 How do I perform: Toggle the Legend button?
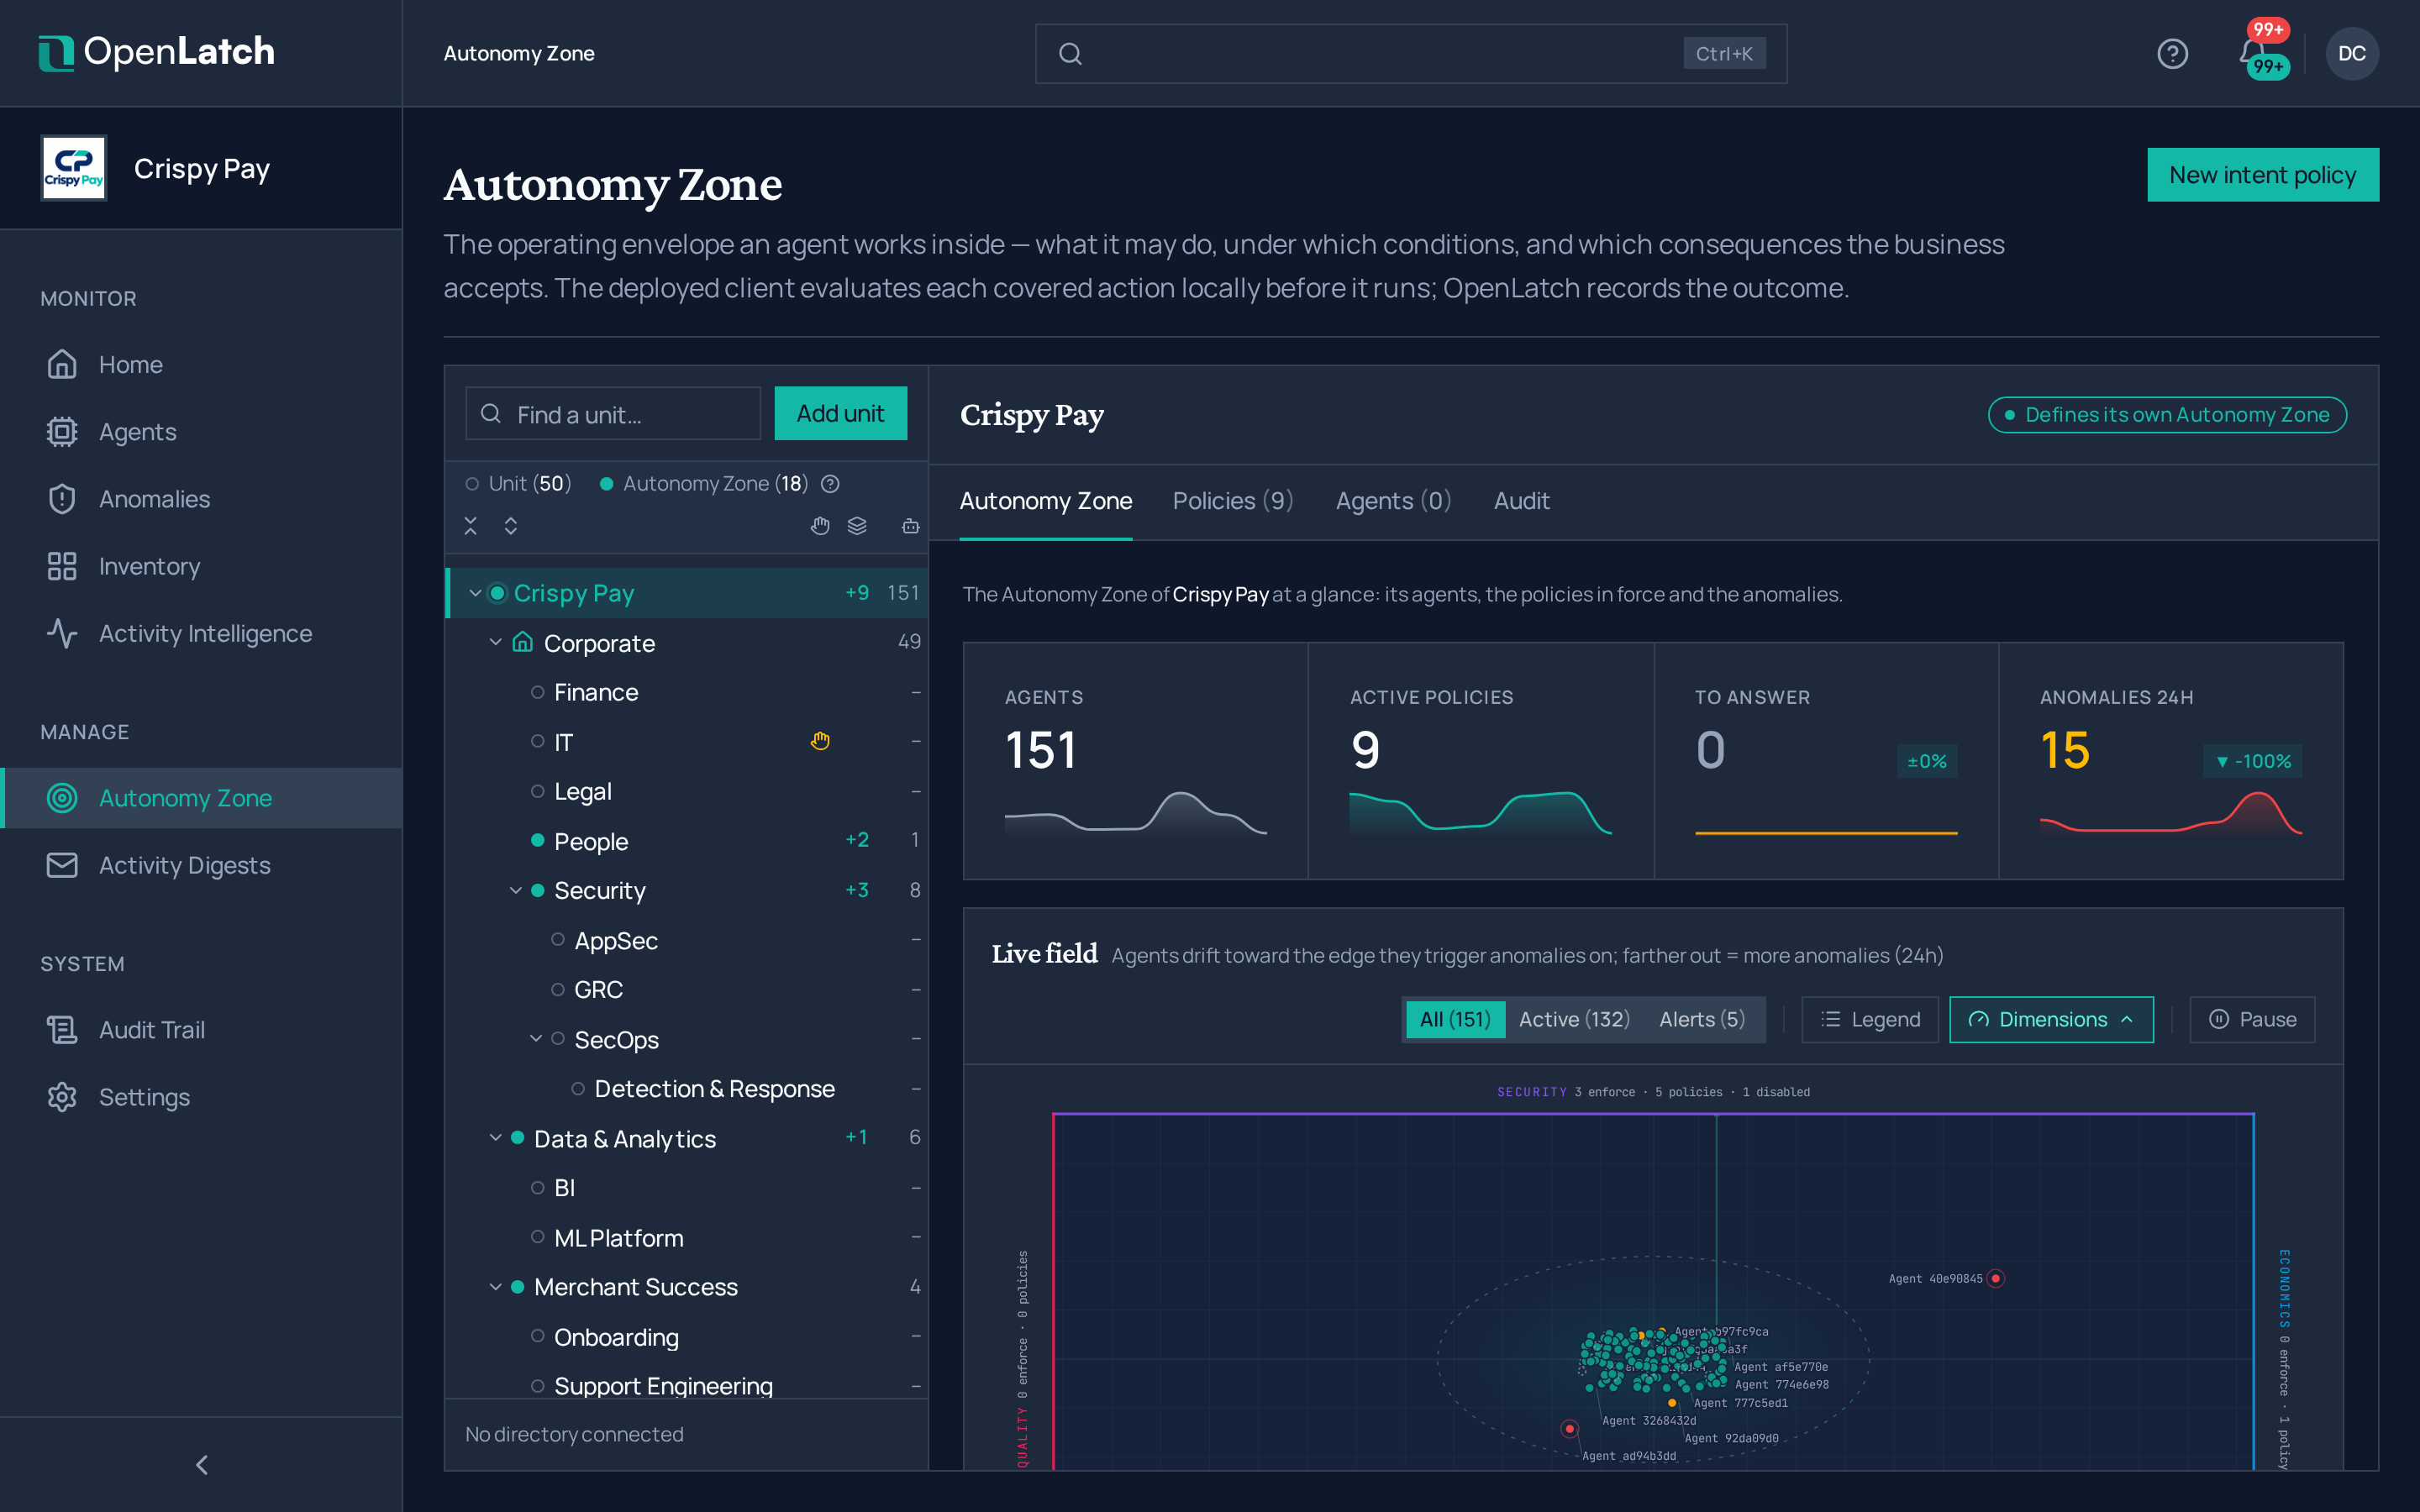1869,1019
